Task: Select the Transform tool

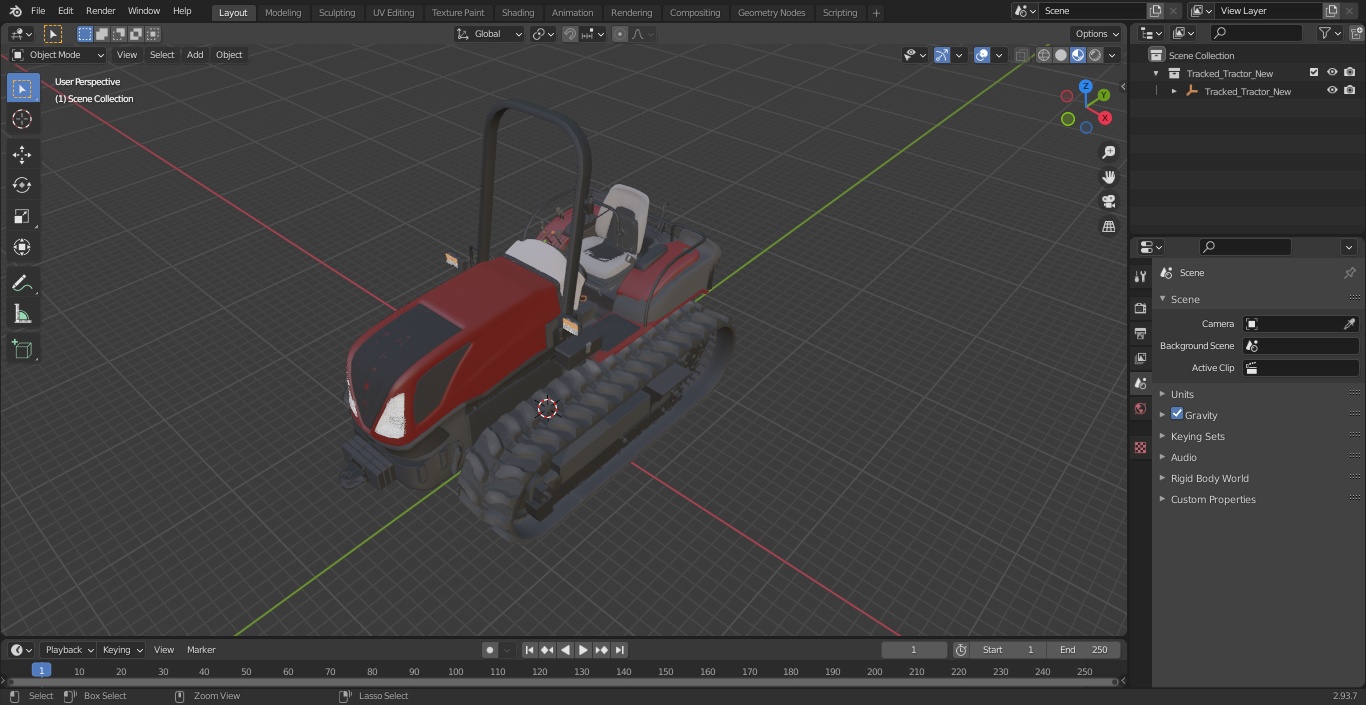Action: coord(22,247)
